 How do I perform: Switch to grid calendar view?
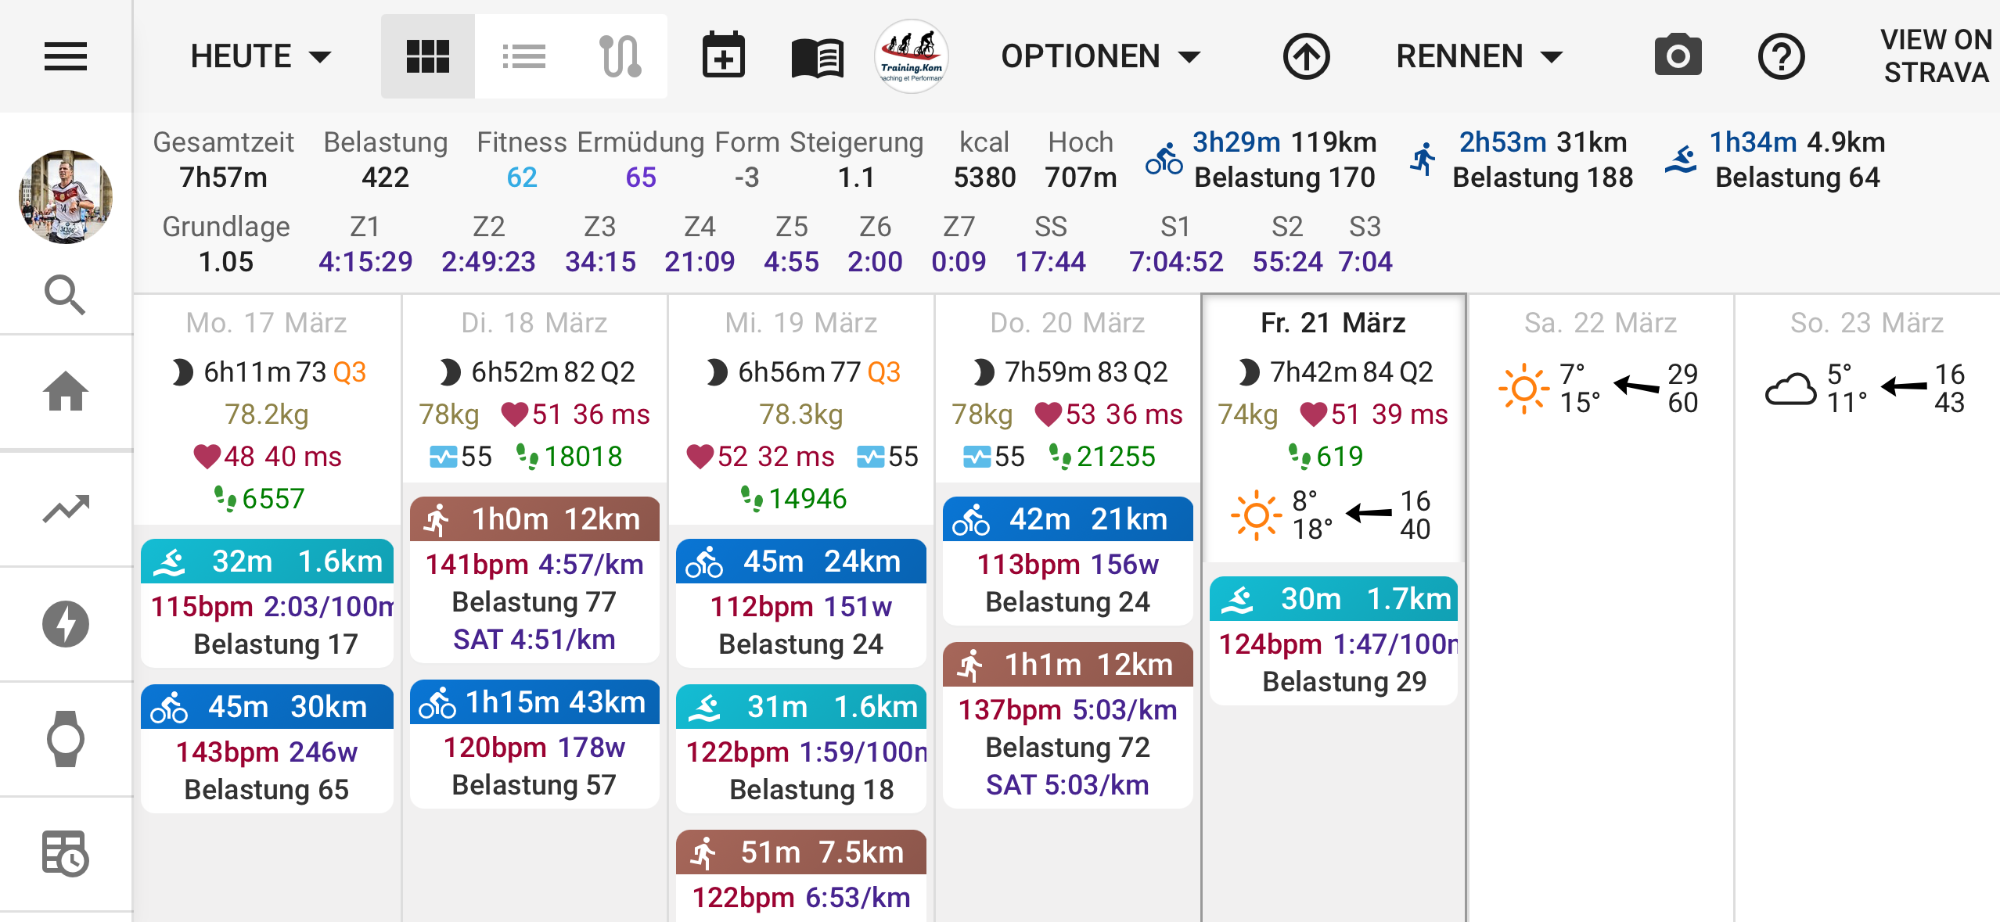(428, 57)
